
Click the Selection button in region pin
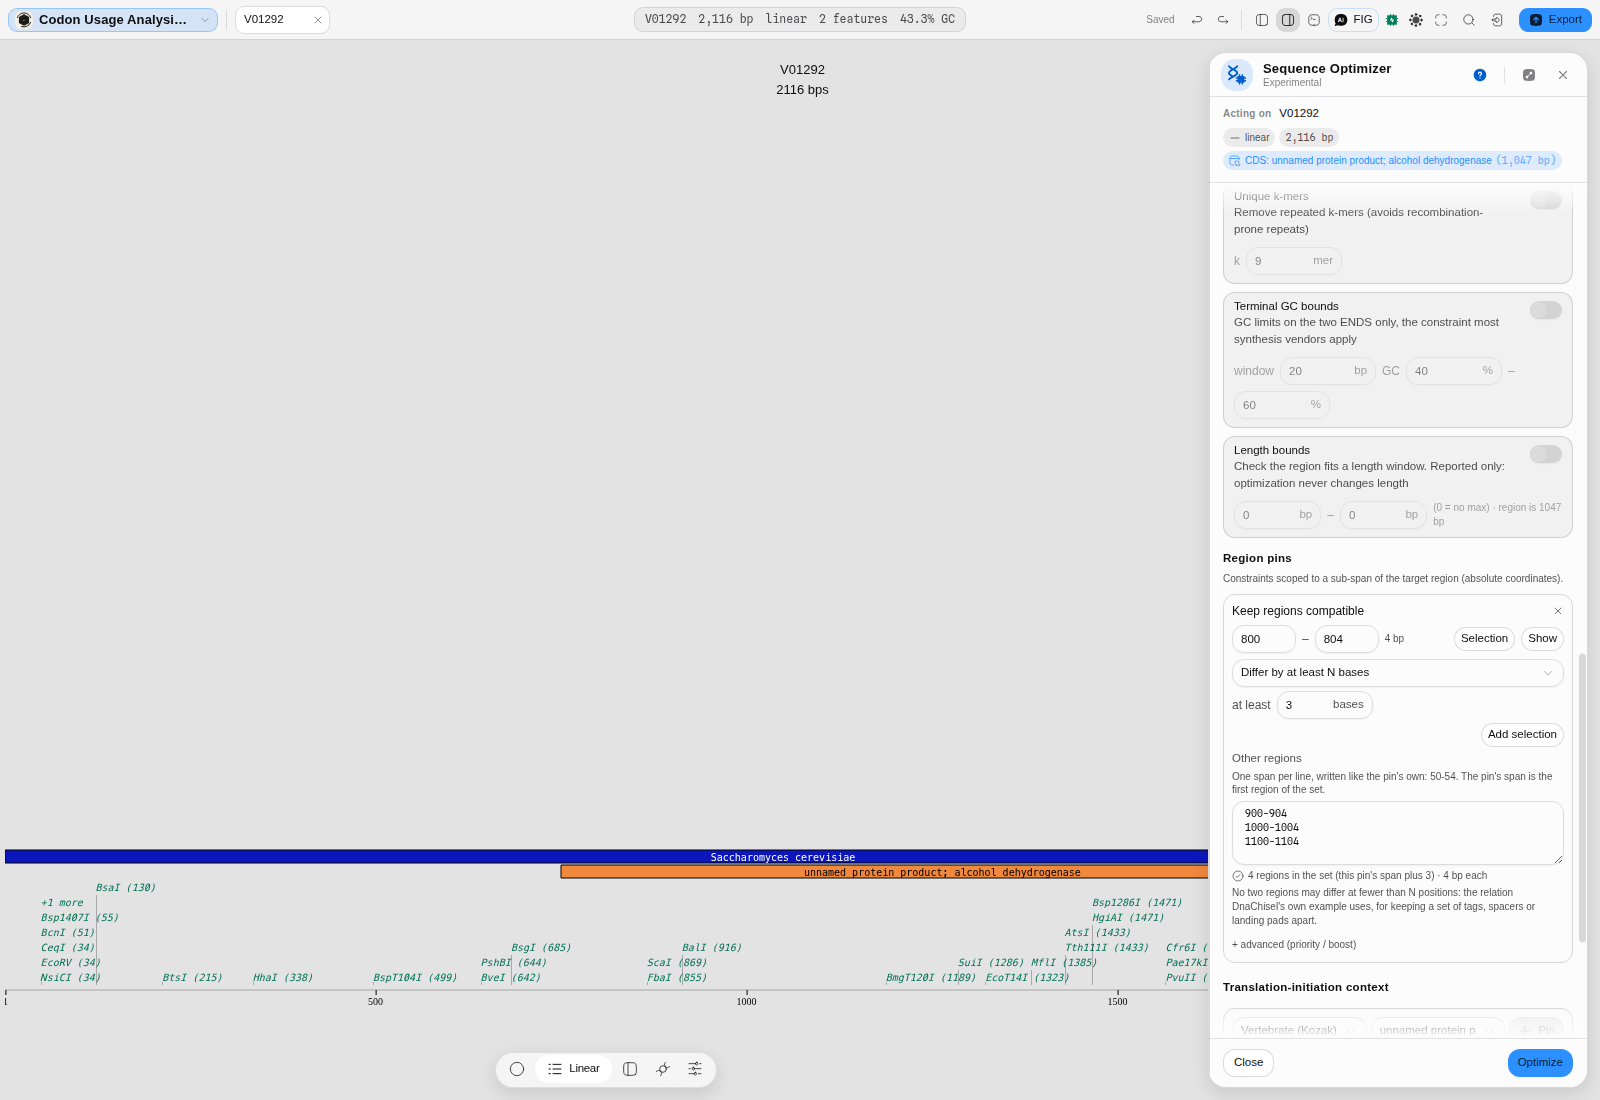coord(1484,639)
